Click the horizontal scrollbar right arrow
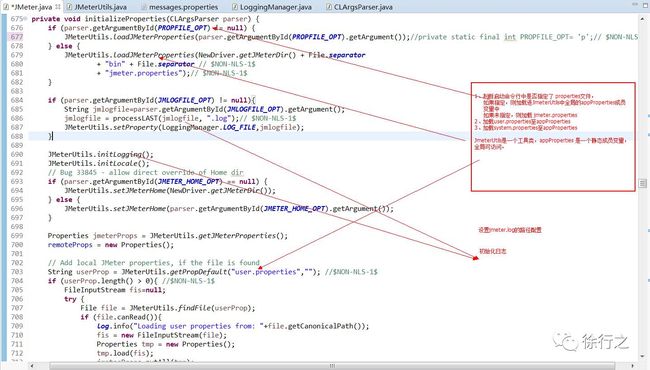Image resolution: width=650 pixels, height=370 pixels. tap(633, 366)
